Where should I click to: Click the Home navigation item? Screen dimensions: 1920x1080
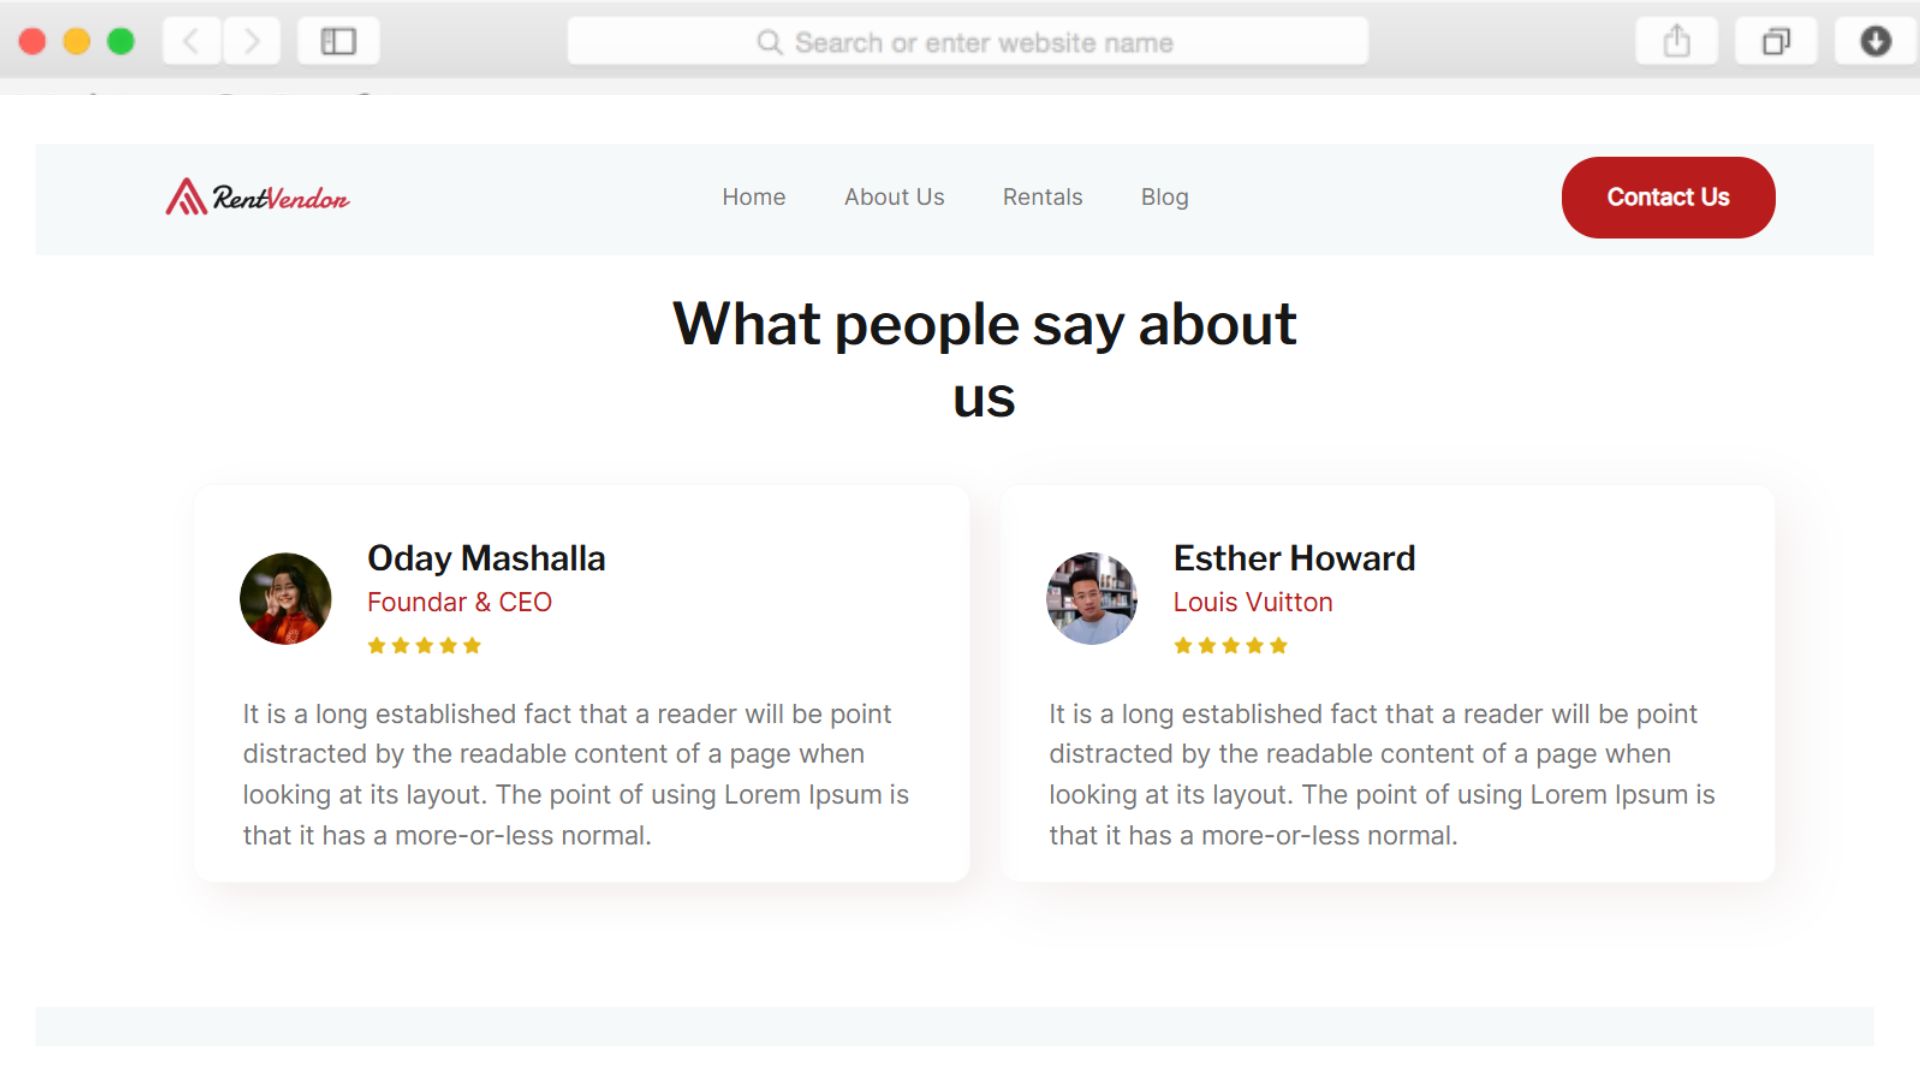click(x=754, y=197)
